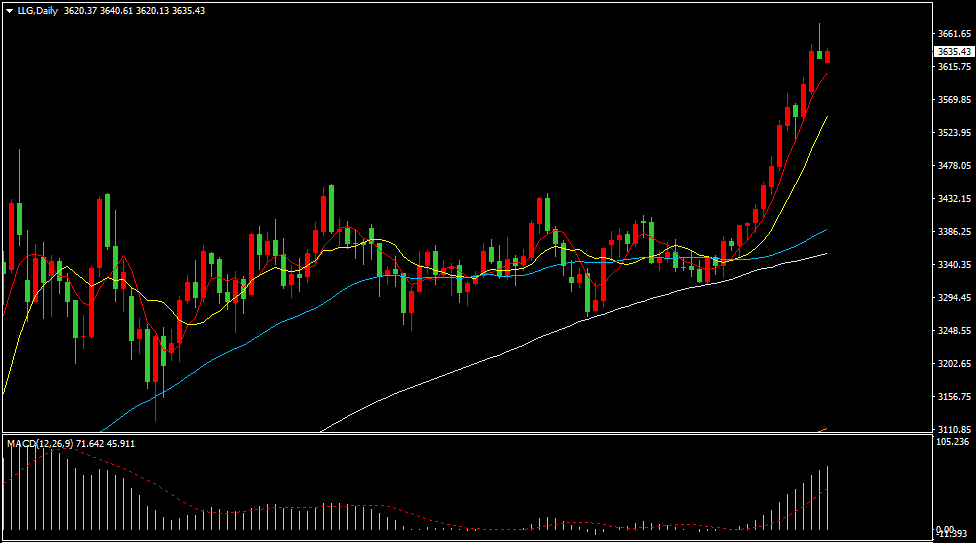The height and width of the screenshot is (543, 976).
Task: Click the 3340.35 price axis label
Action: (x=954, y=265)
